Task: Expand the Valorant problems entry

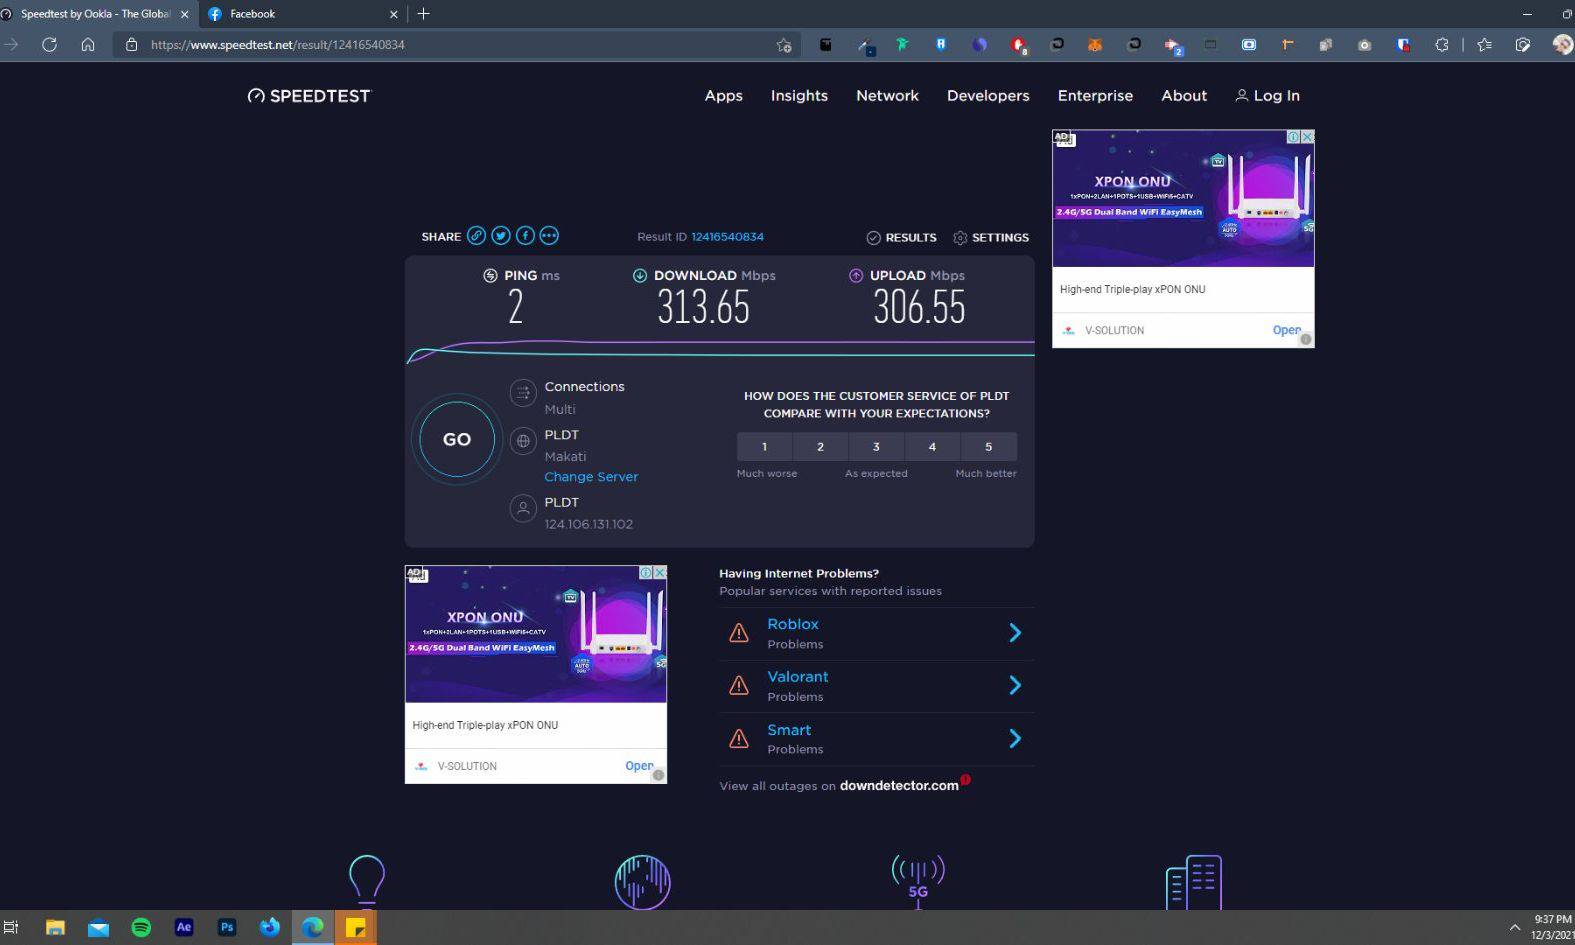Action: point(1014,686)
